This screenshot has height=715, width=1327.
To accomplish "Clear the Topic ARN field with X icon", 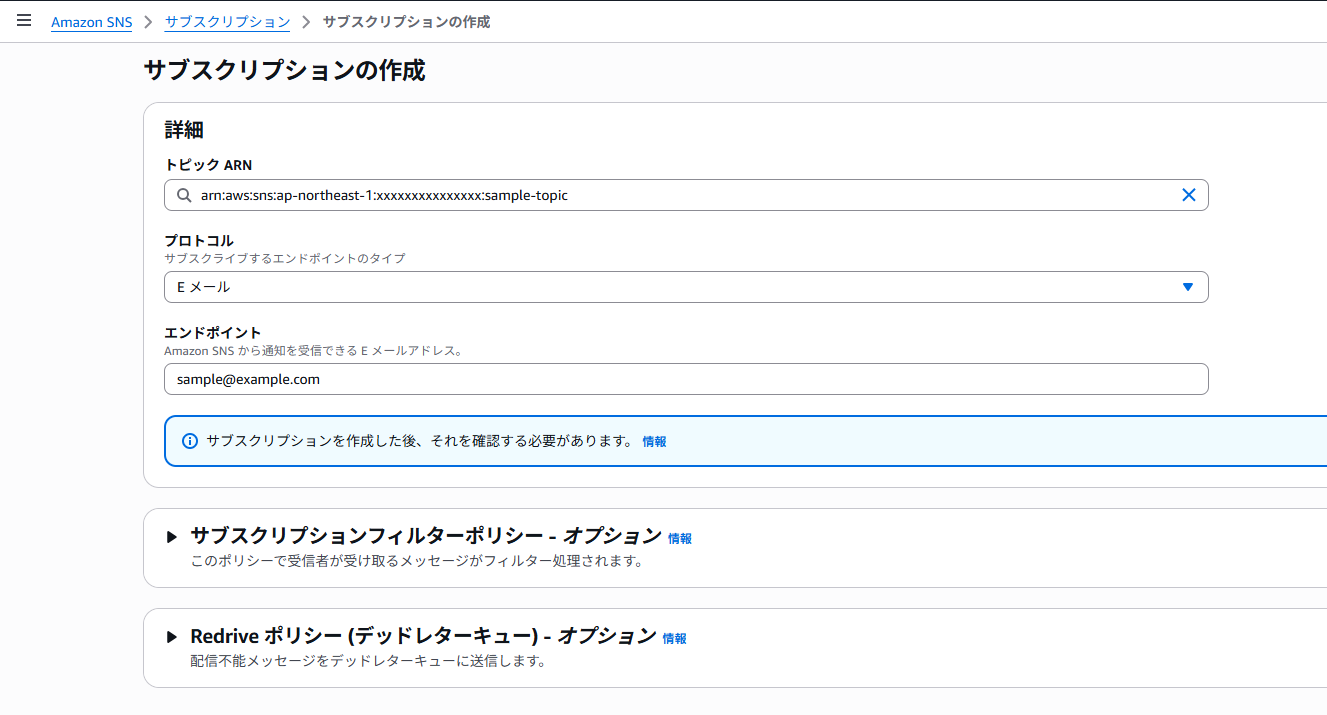I will click(1188, 195).
